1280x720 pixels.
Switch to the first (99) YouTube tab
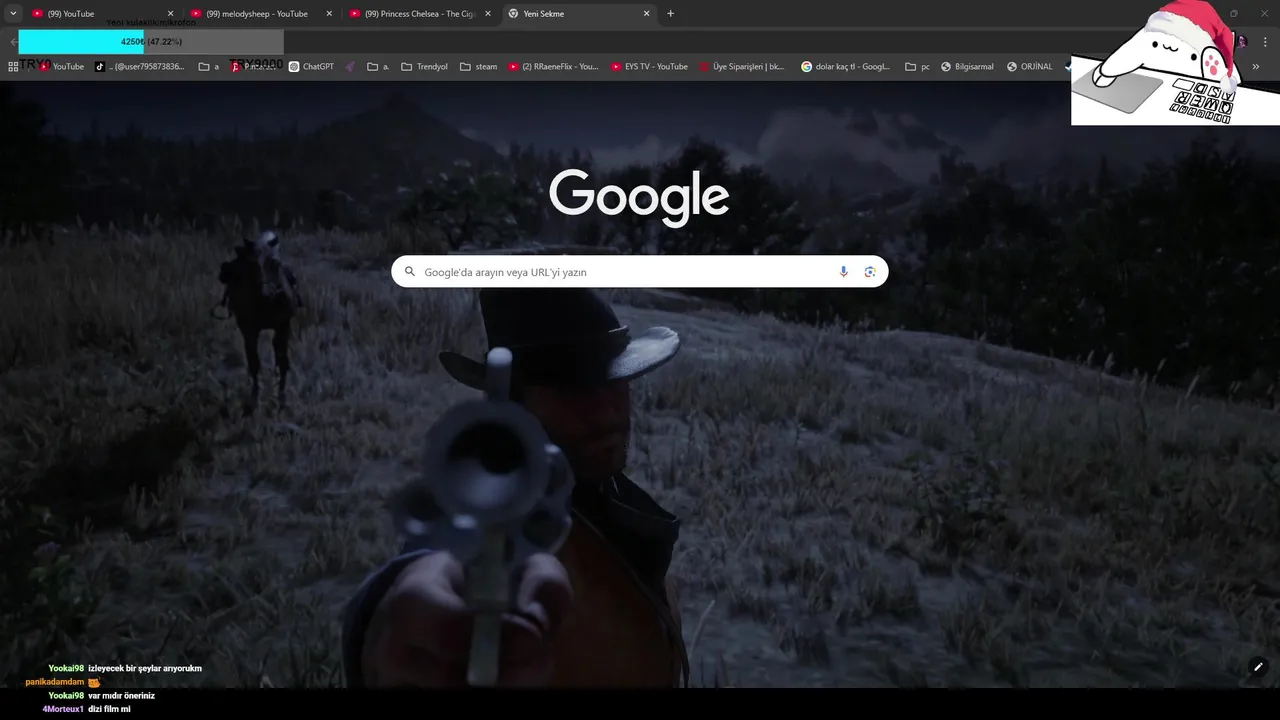click(x=102, y=14)
